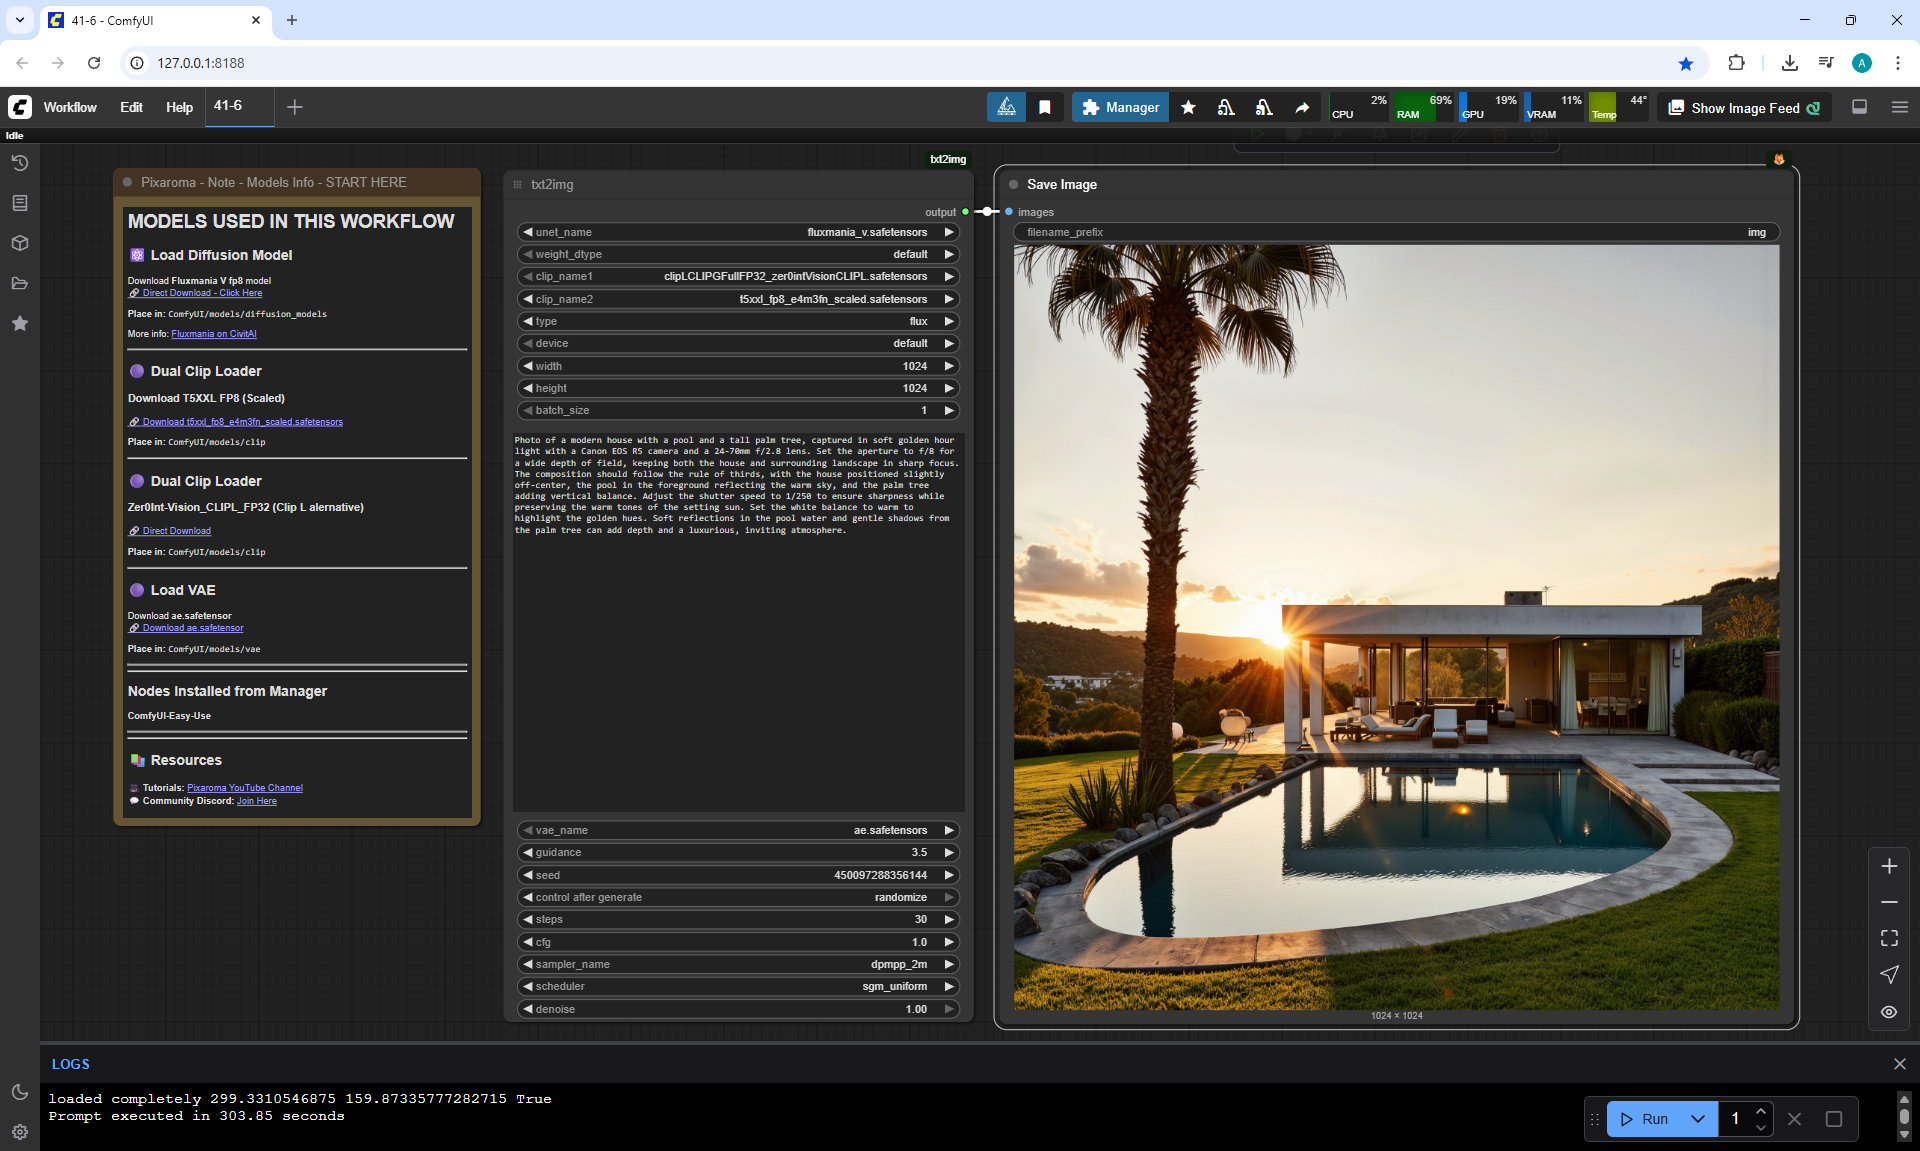Expand the Run button dropdown arrow
The height and width of the screenshot is (1151, 1920).
(1697, 1119)
